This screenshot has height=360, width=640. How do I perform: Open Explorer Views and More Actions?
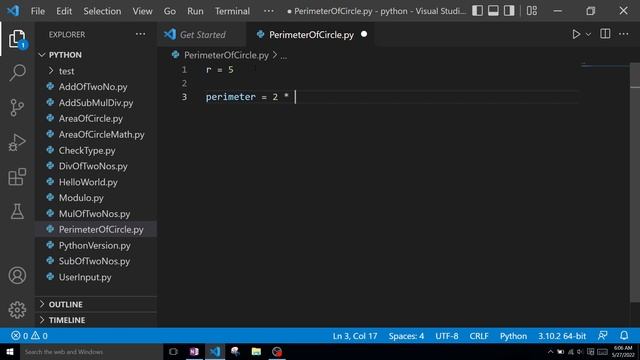tap(140, 34)
